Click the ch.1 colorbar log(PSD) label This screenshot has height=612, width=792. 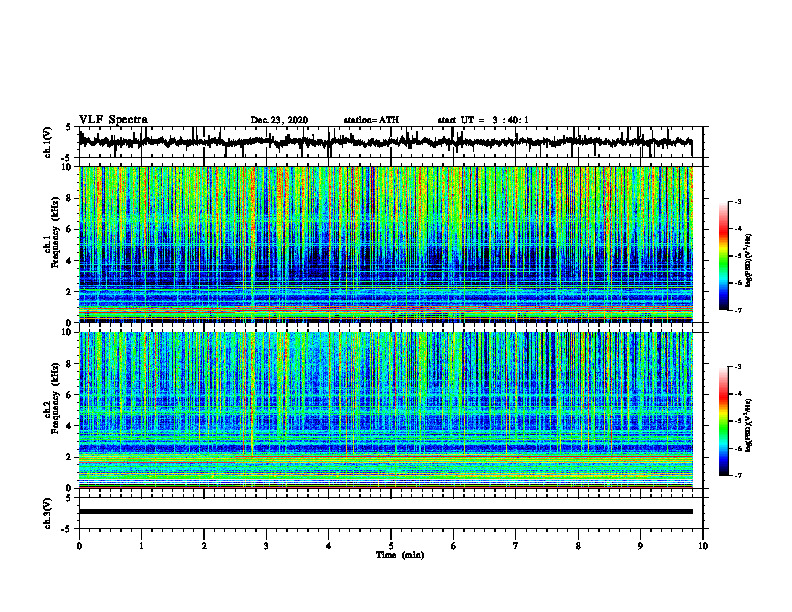(749, 260)
